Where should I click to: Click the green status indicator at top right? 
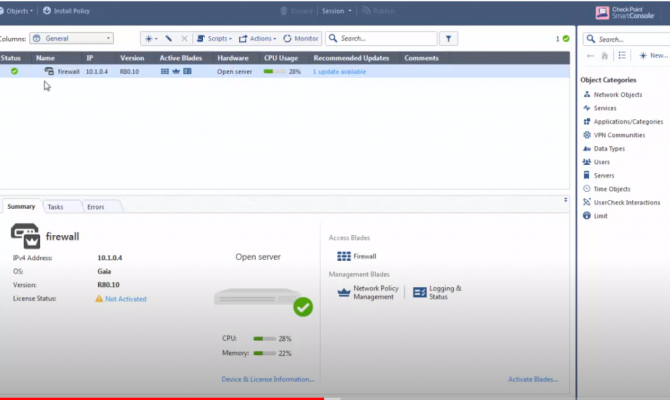[x=566, y=39]
